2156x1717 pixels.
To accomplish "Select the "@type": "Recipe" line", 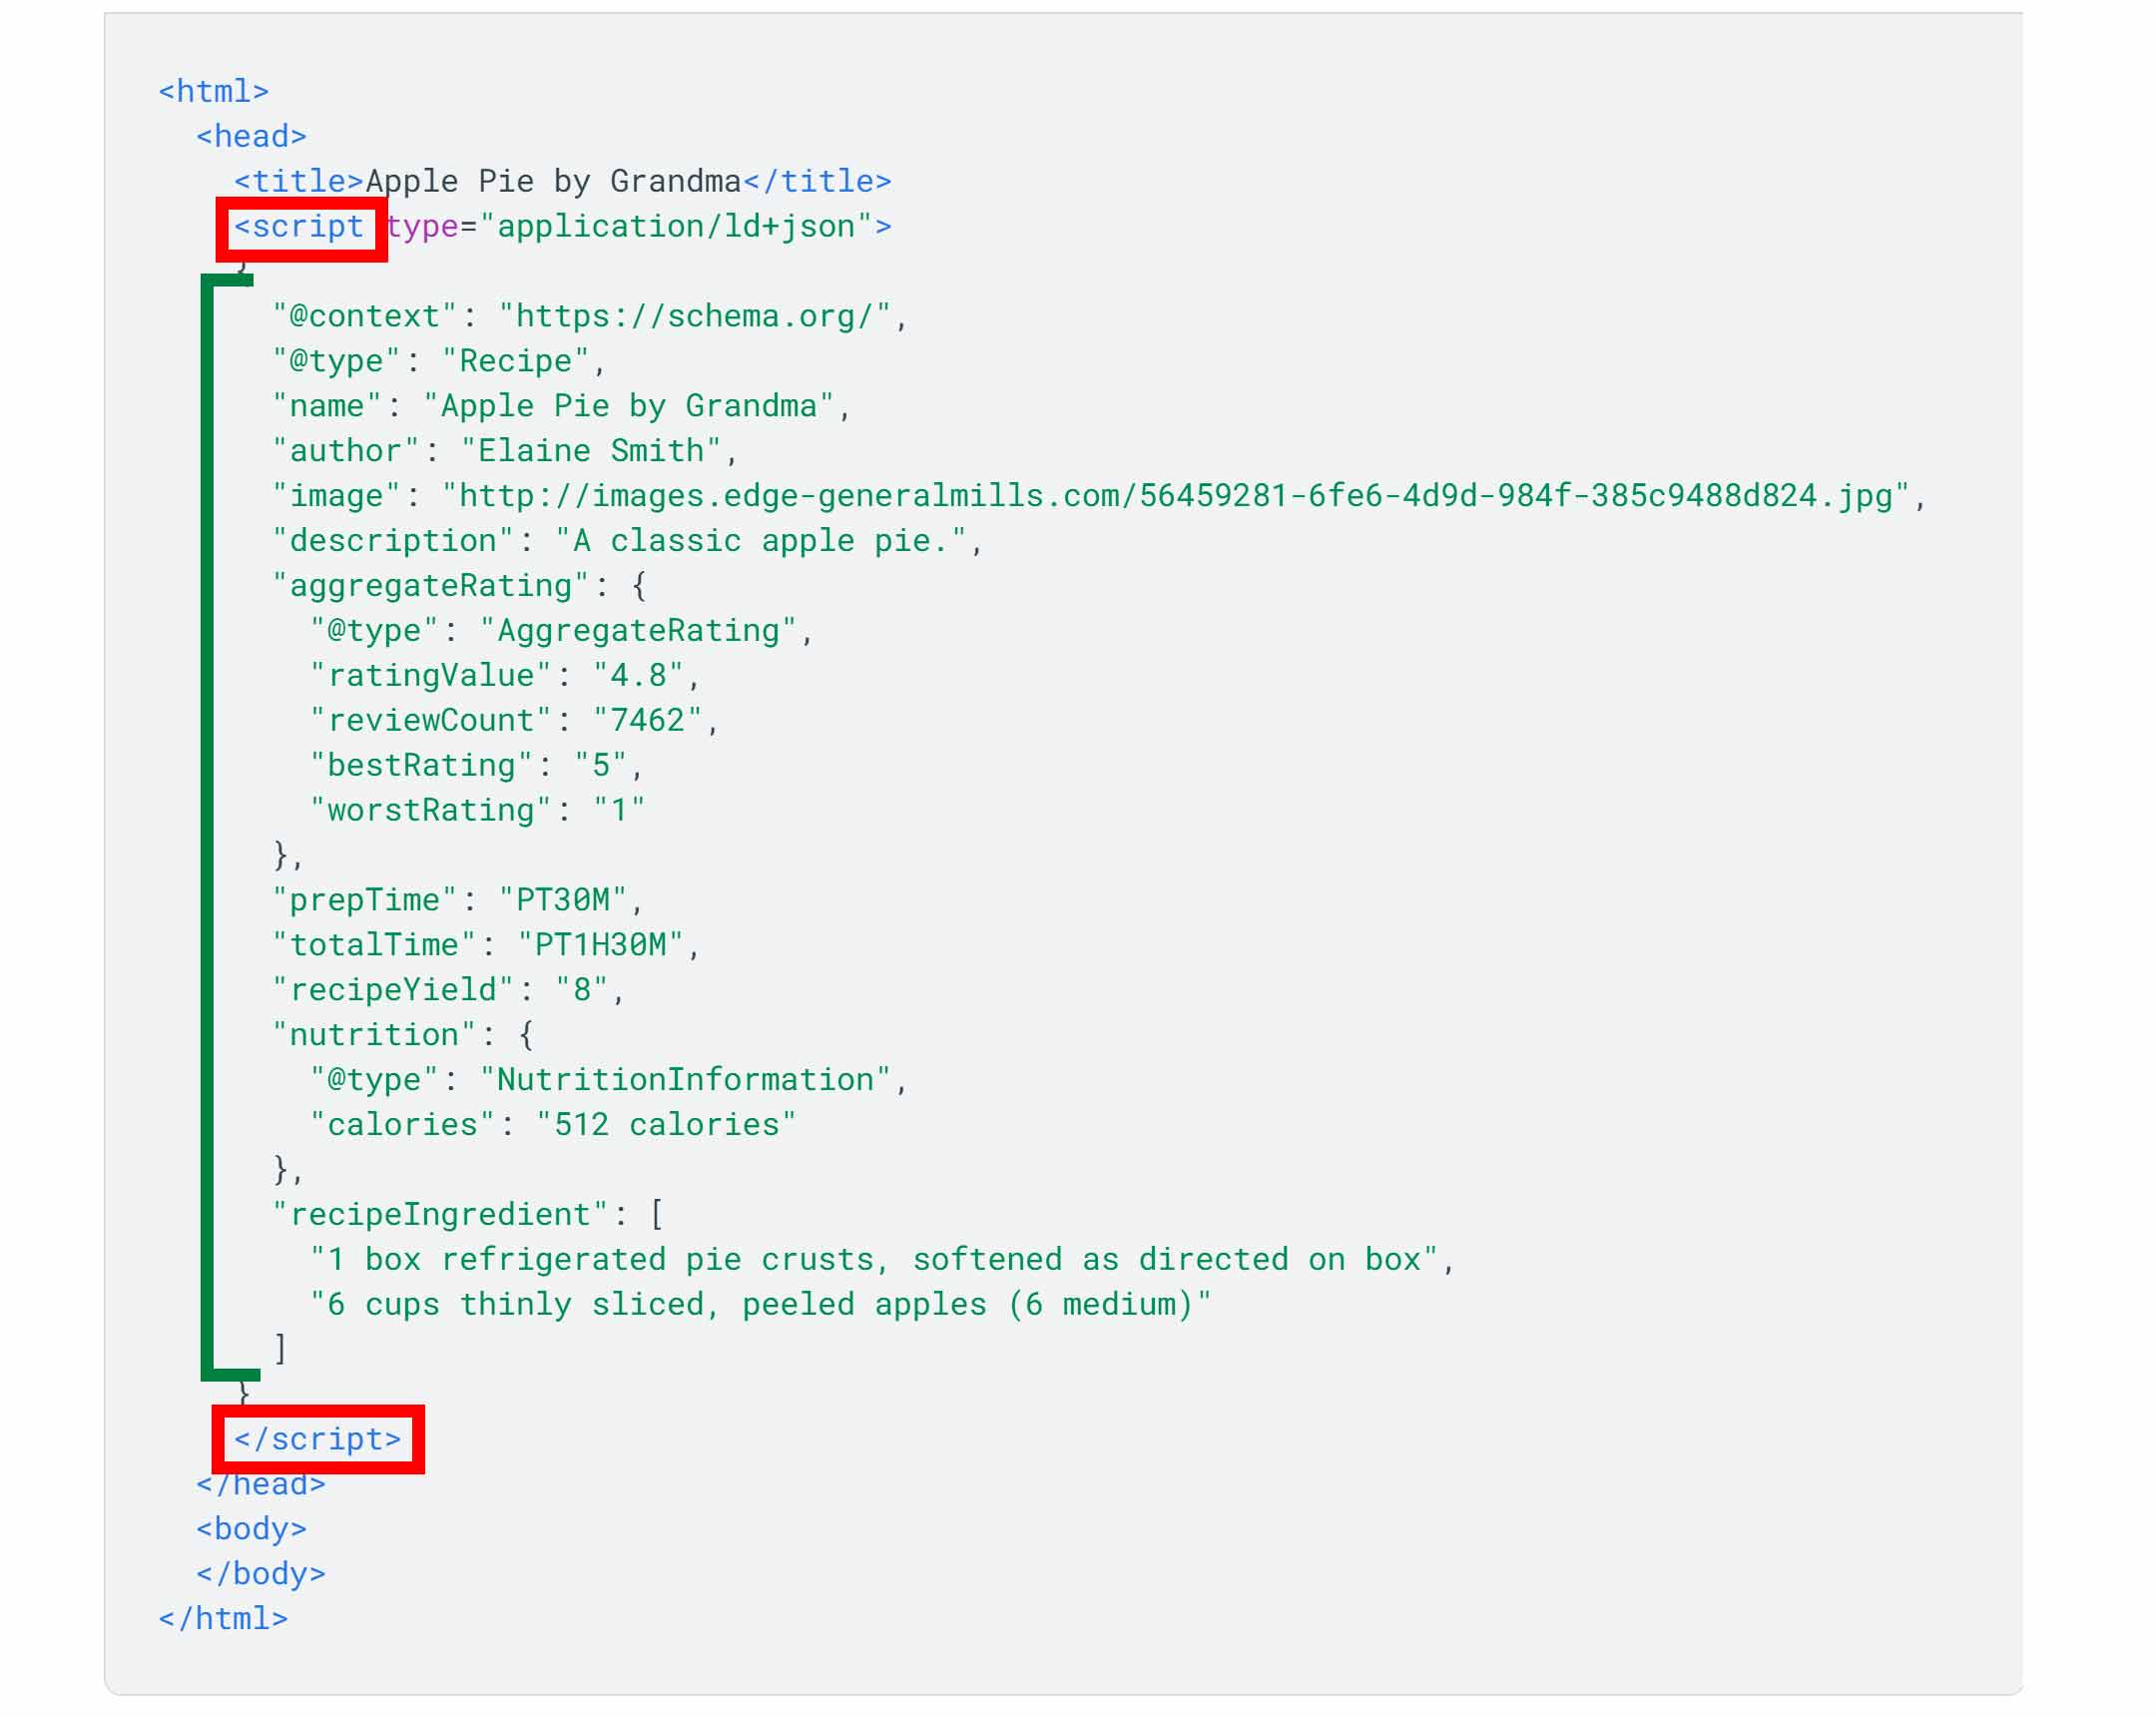I will (x=440, y=362).
